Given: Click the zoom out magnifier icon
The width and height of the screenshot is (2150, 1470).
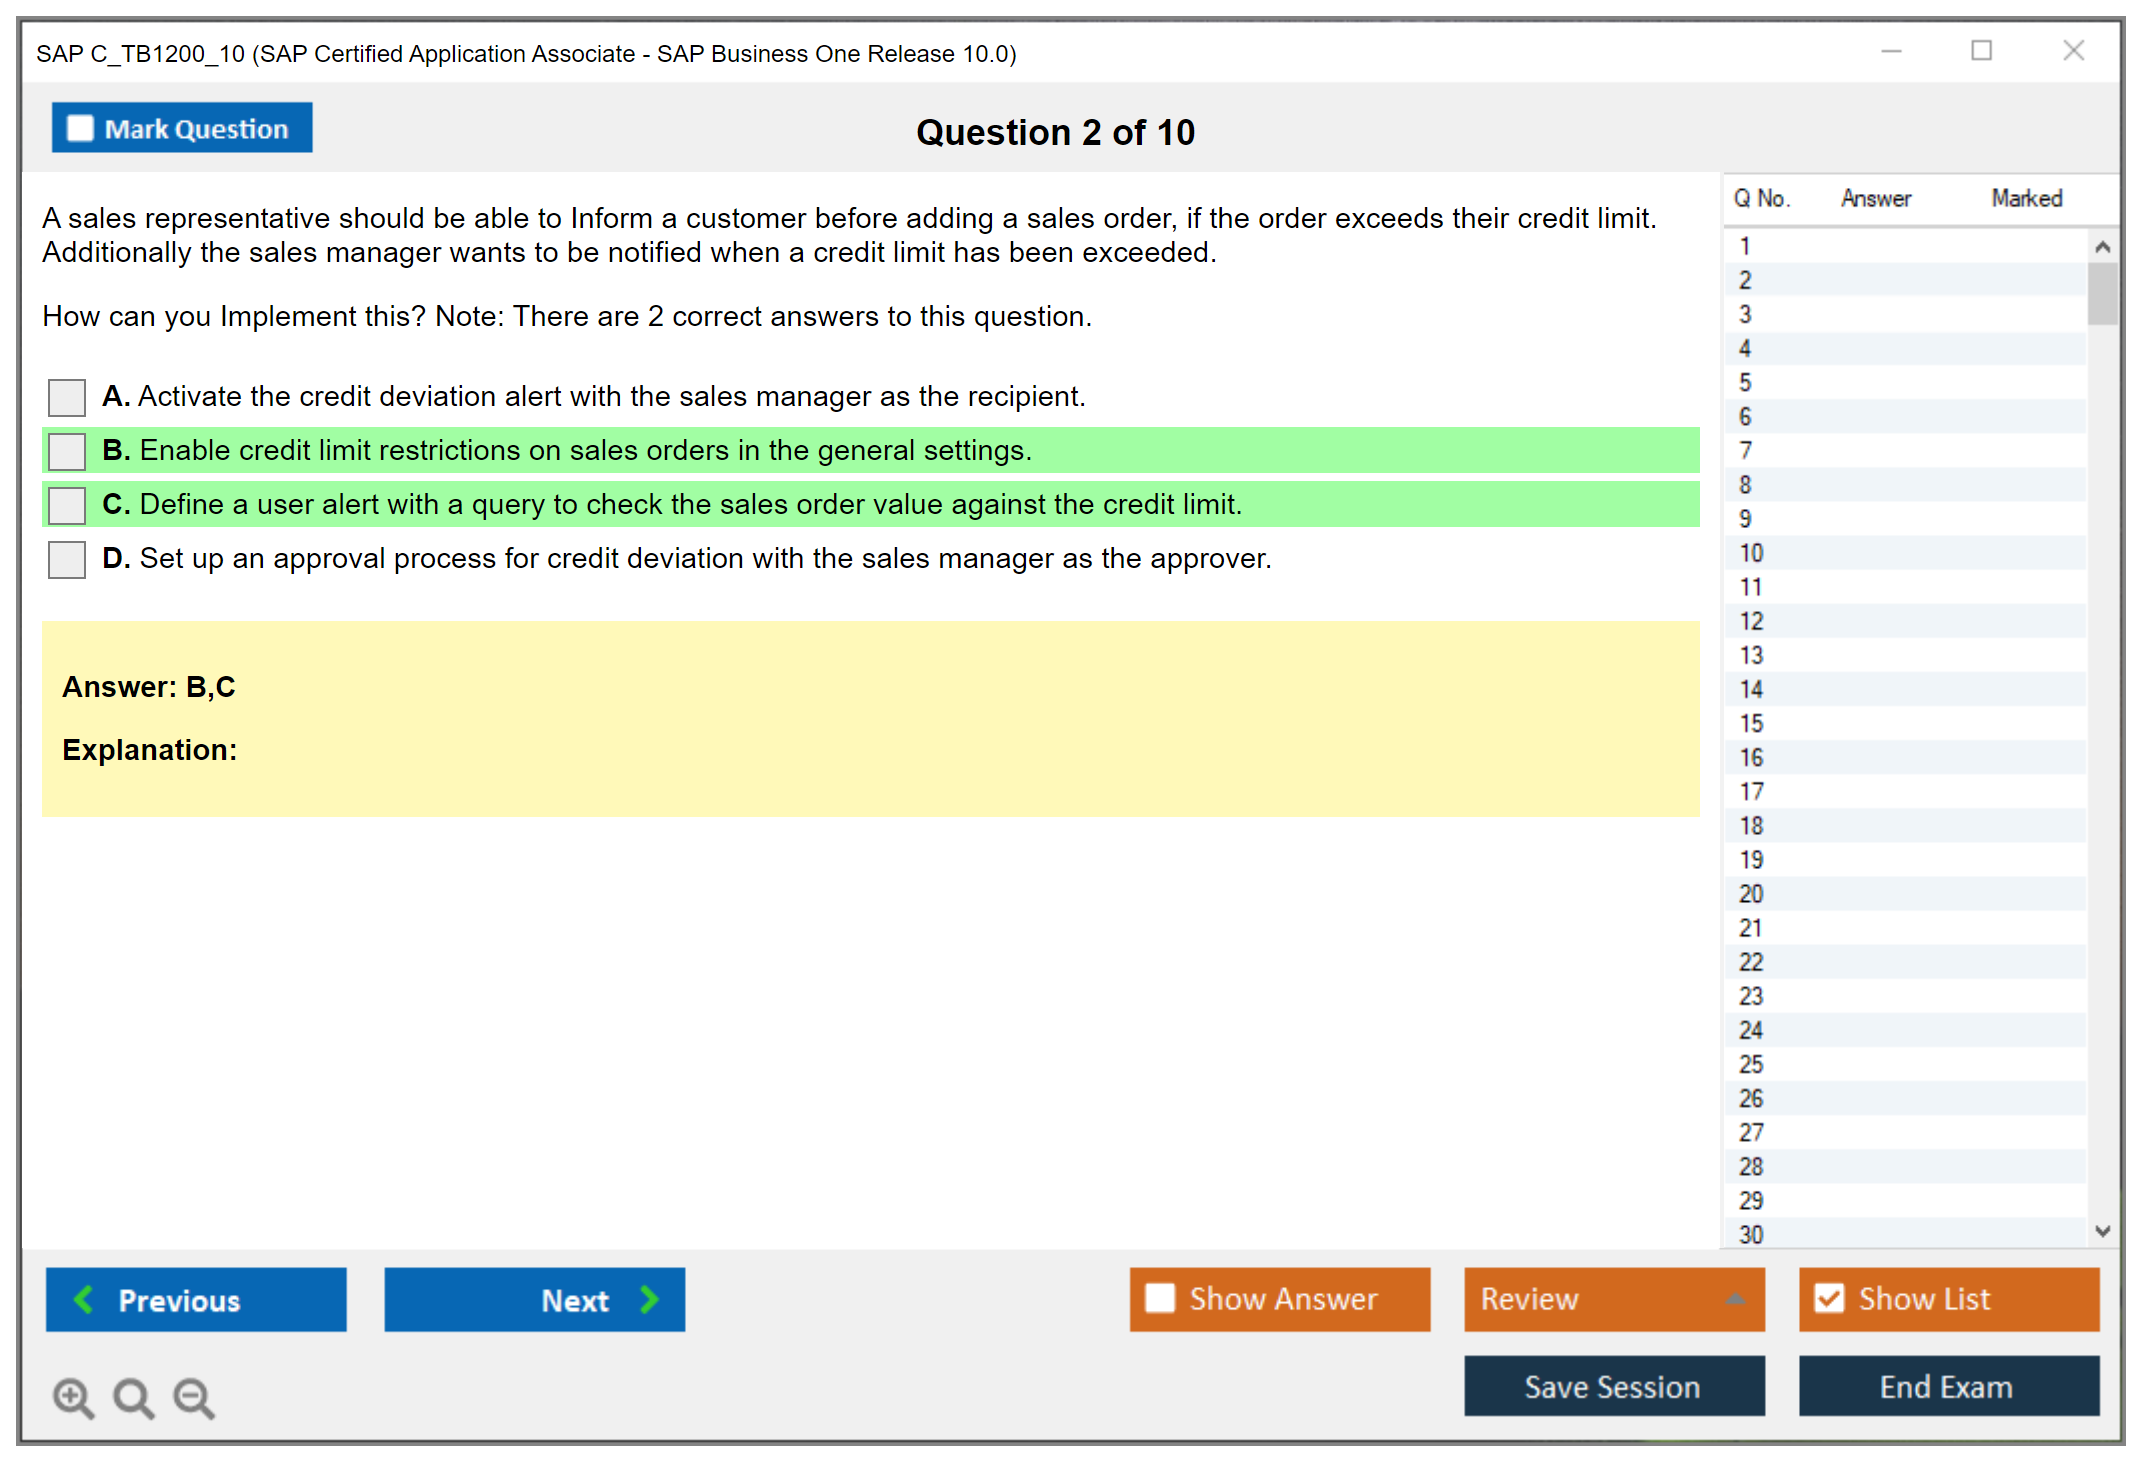Looking at the screenshot, I should [x=193, y=1397].
